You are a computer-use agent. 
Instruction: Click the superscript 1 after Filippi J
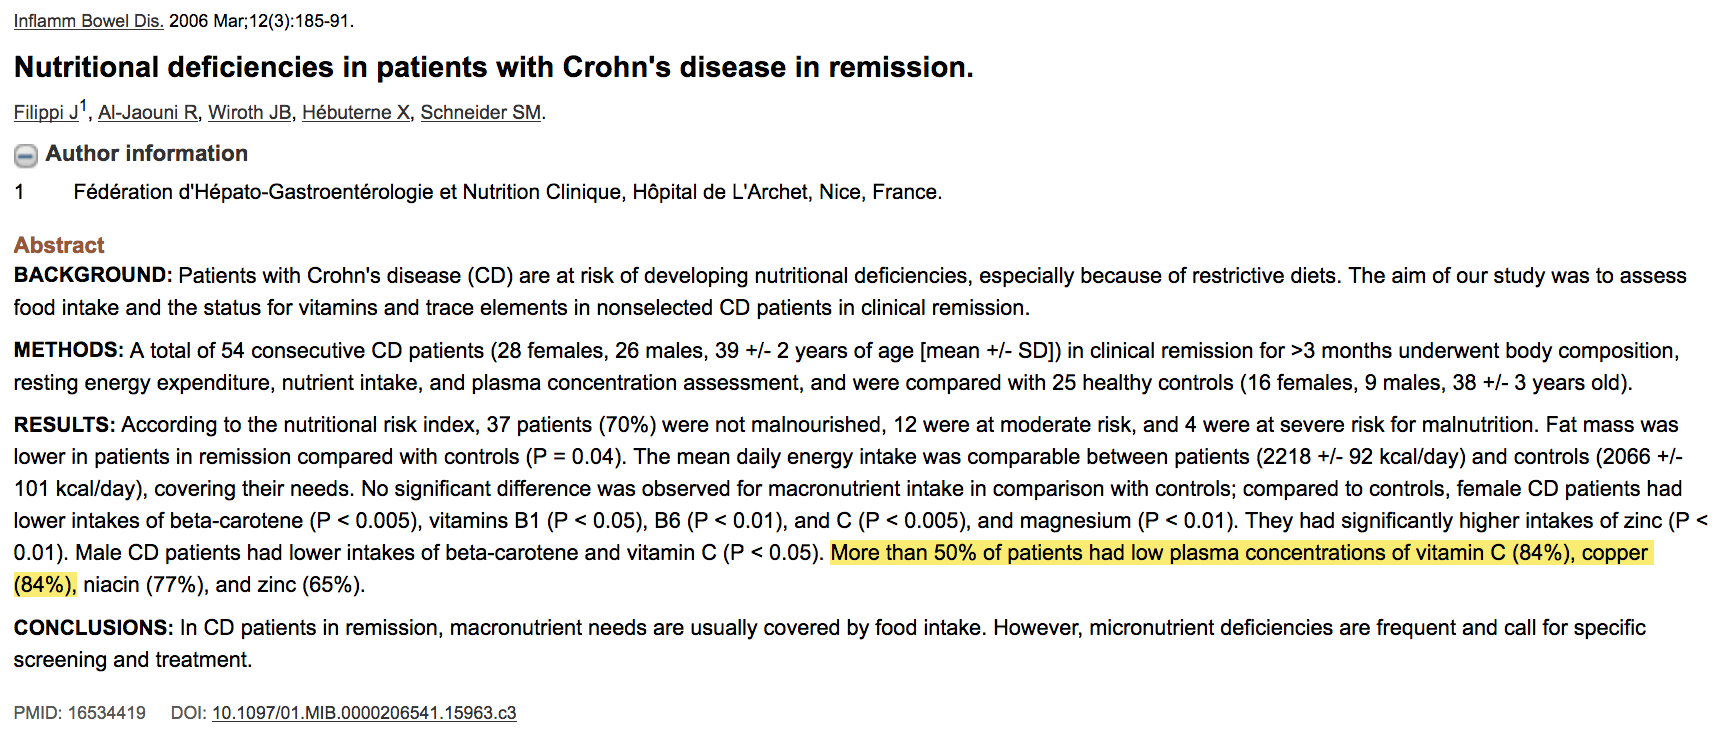pos(84,105)
